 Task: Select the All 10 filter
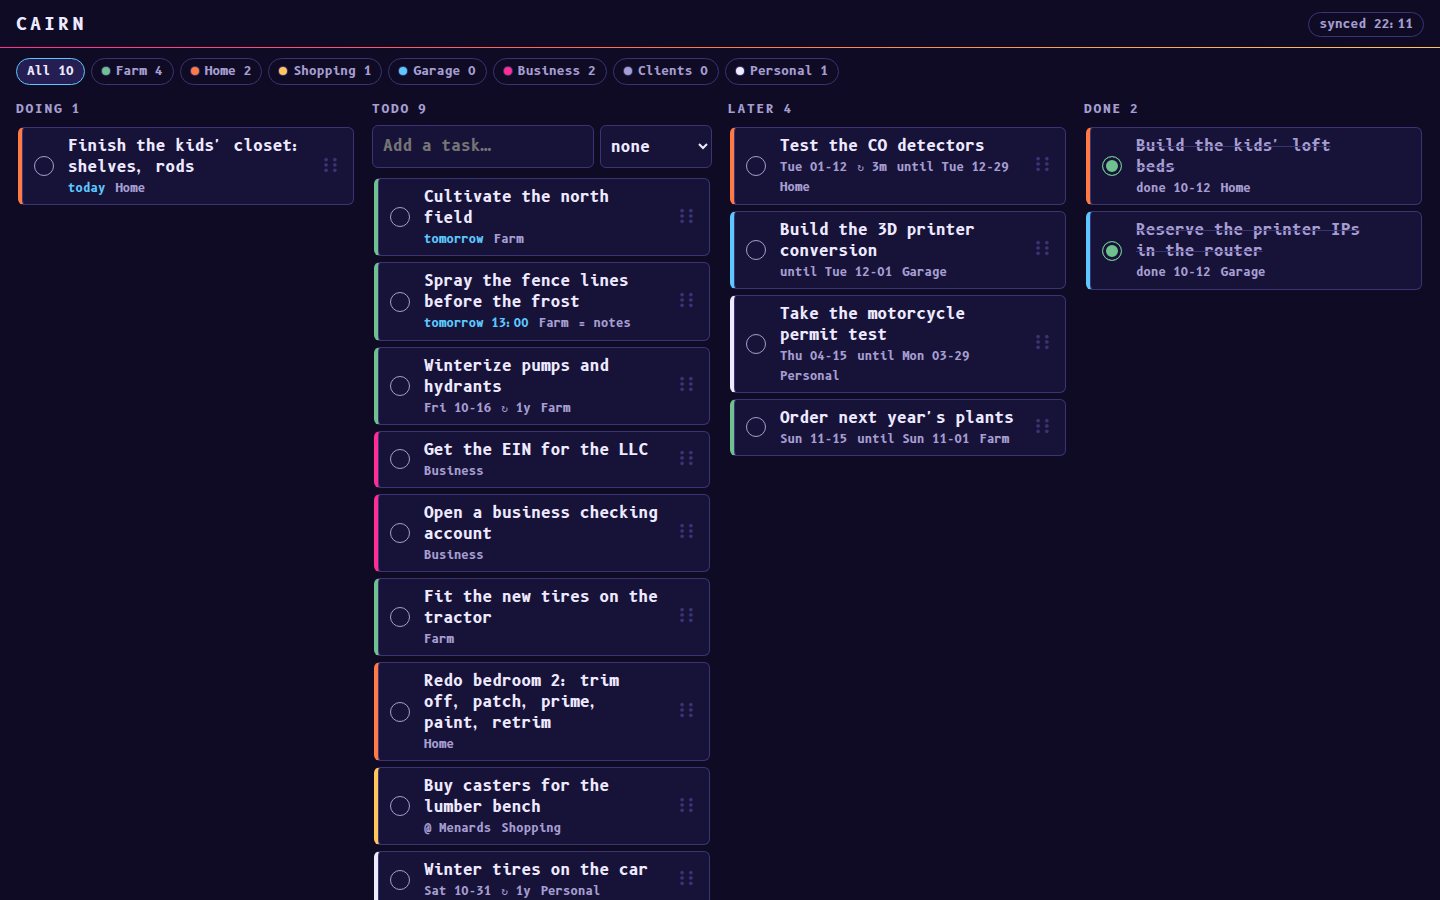click(x=50, y=71)
